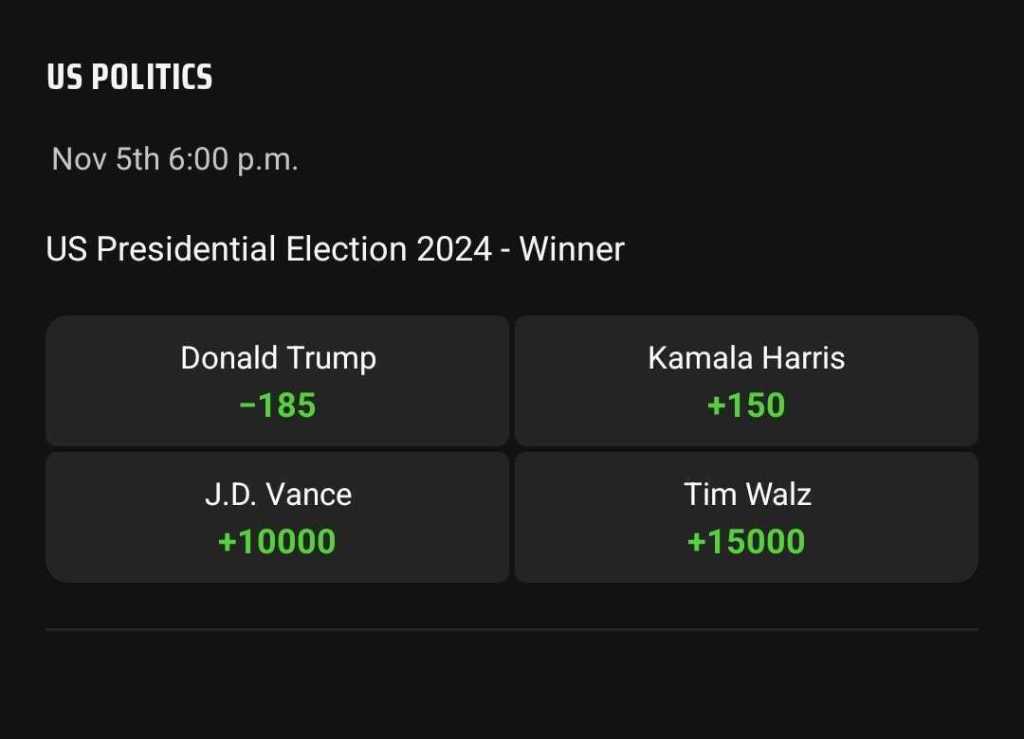
Task: Click the Tim Walz name label
Action: (747, 495)
